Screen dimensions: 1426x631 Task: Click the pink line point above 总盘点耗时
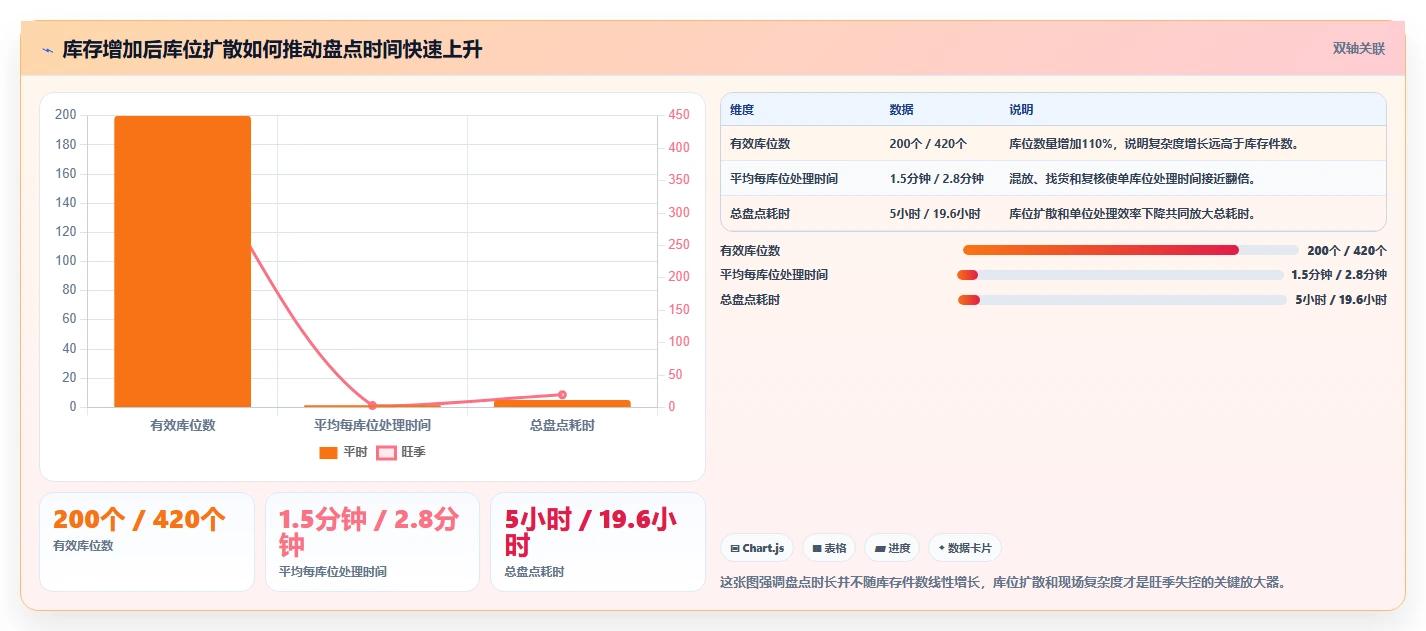(562, 394)
